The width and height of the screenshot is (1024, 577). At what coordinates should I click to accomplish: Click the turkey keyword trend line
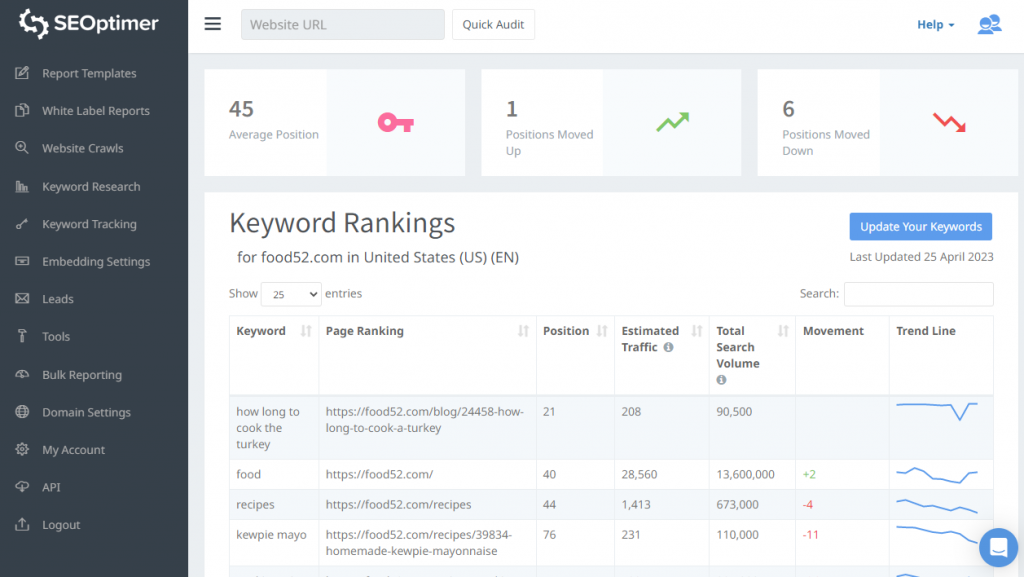pos(937,409)
